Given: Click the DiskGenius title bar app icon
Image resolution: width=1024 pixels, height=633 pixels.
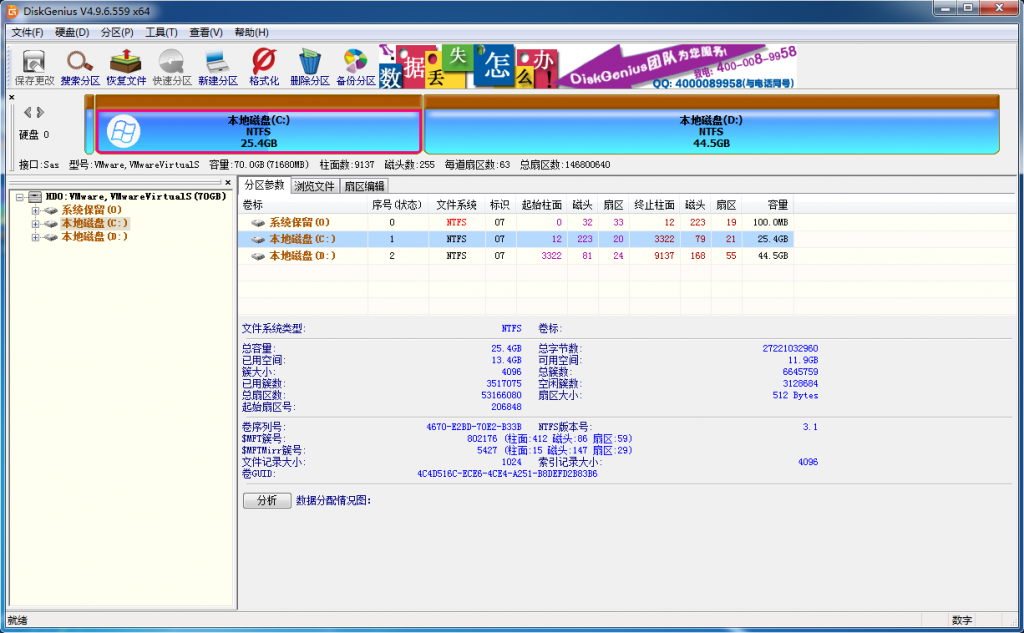Looking at the screenshot, I should pyautogui.click(x=12, y=10).
